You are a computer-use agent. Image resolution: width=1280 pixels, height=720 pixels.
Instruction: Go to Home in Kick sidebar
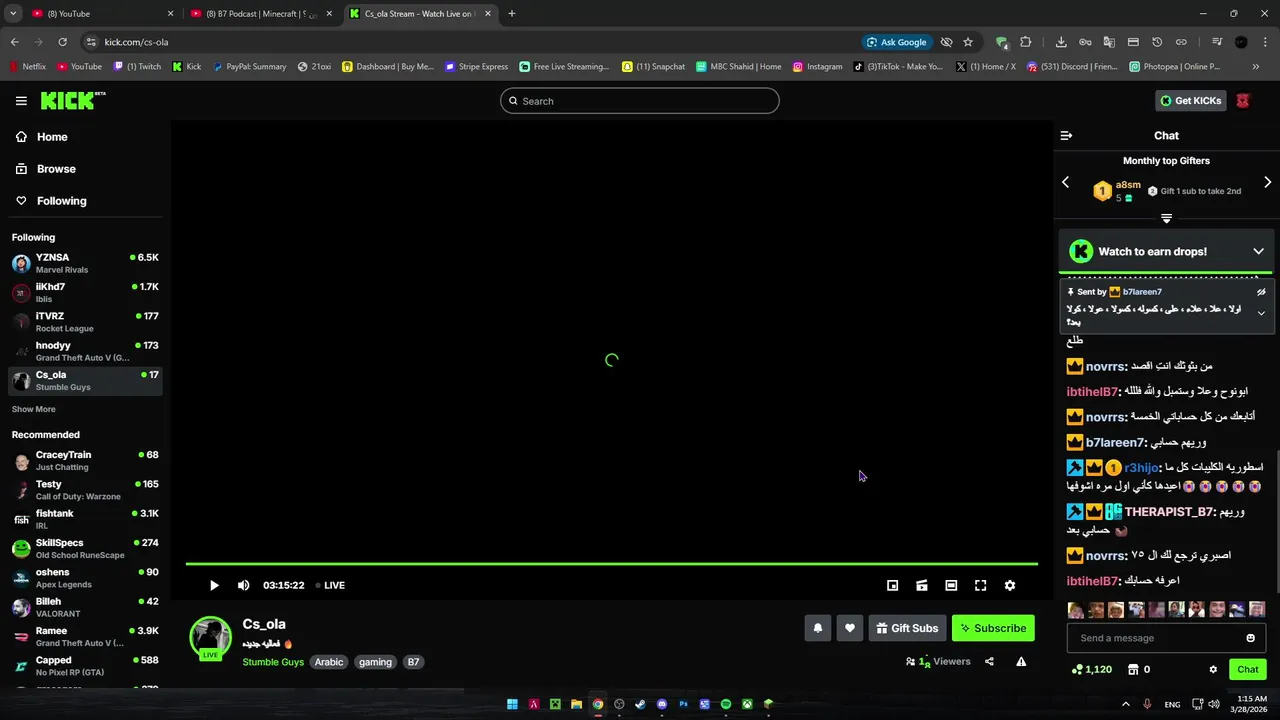(52, 137)
